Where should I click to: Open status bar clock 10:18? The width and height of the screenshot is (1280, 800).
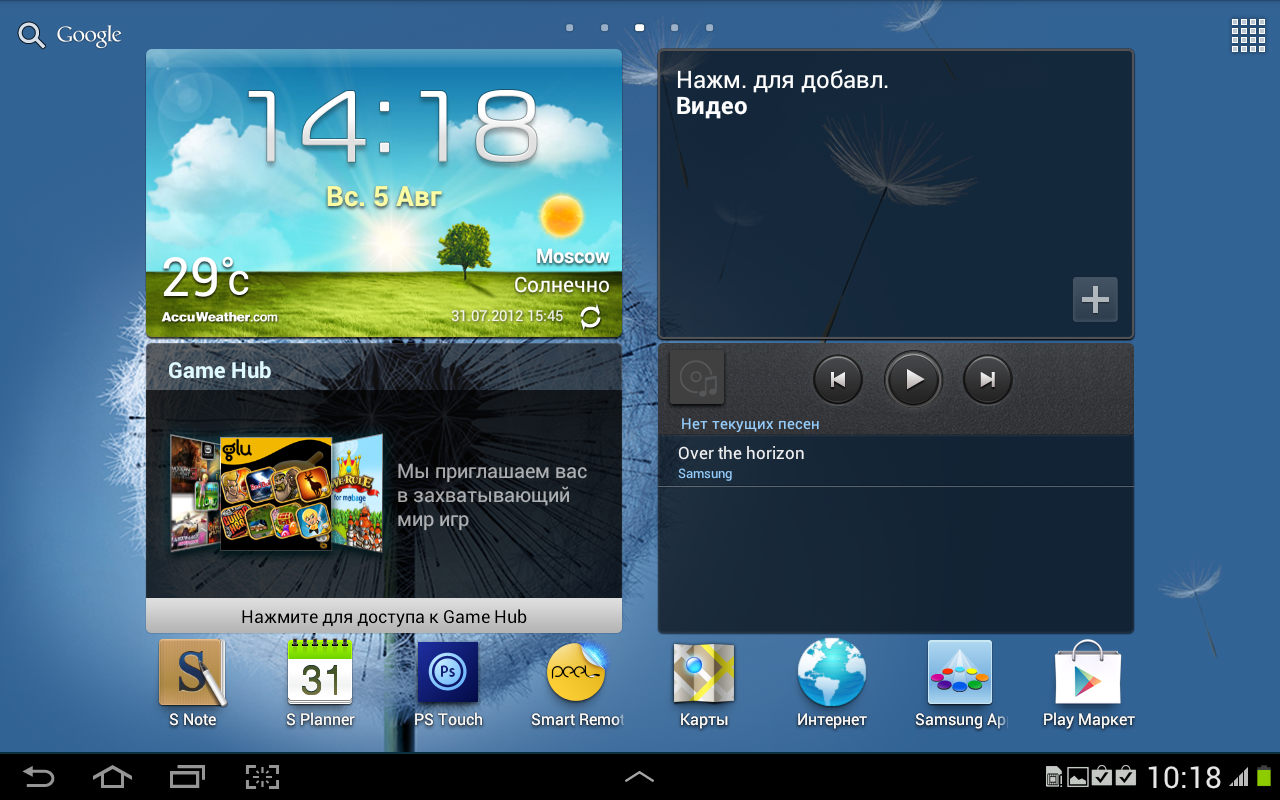coord(1184,777)
